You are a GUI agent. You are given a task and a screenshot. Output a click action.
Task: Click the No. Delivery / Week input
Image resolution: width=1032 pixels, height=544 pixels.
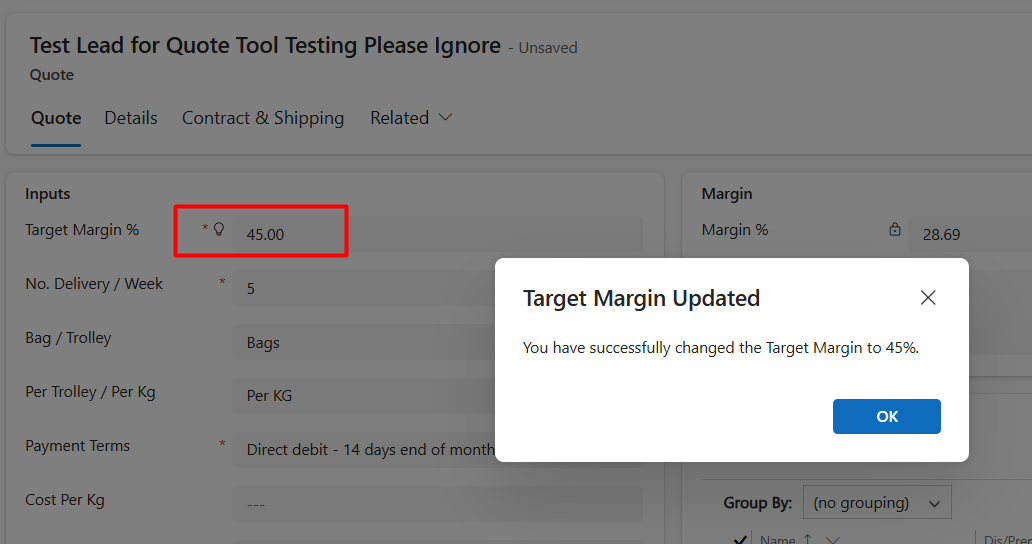click(364, 288)
